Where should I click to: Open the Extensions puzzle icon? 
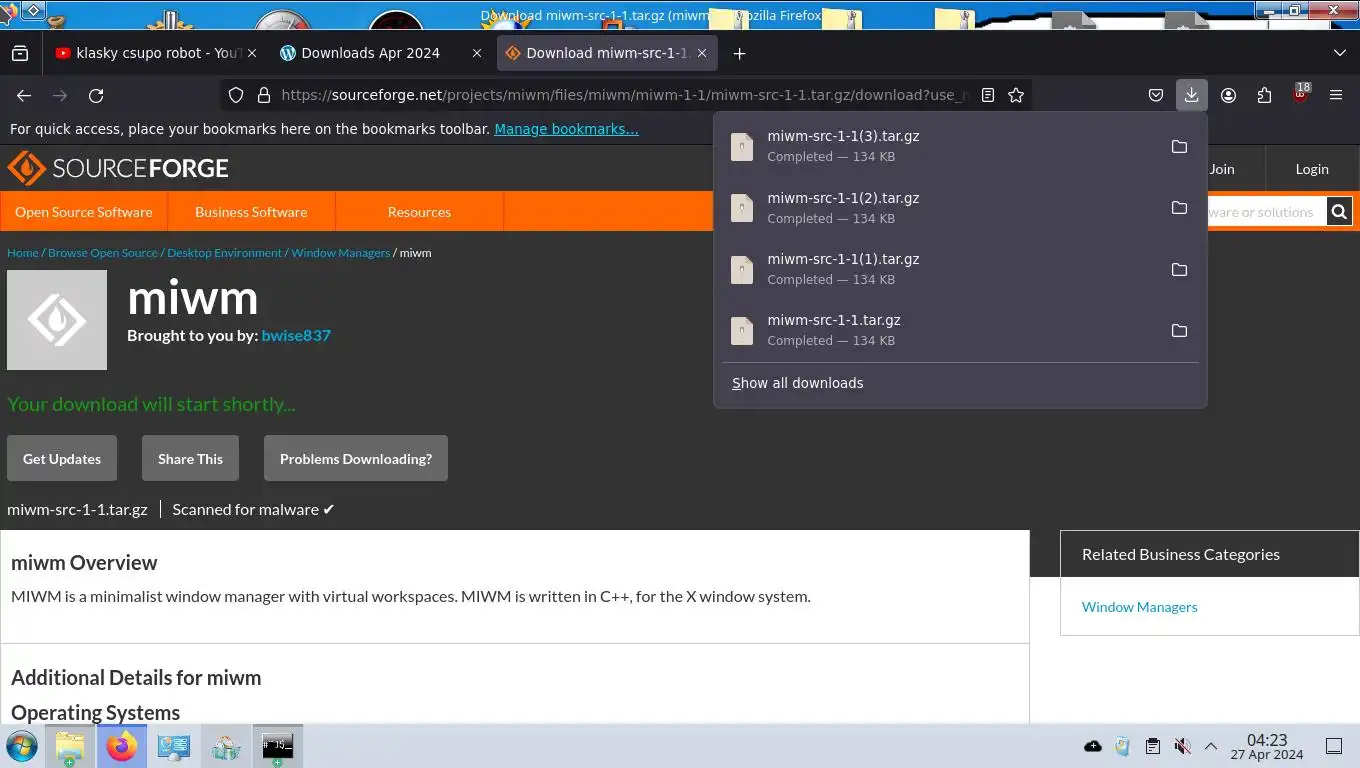[x=1264, y=95]
